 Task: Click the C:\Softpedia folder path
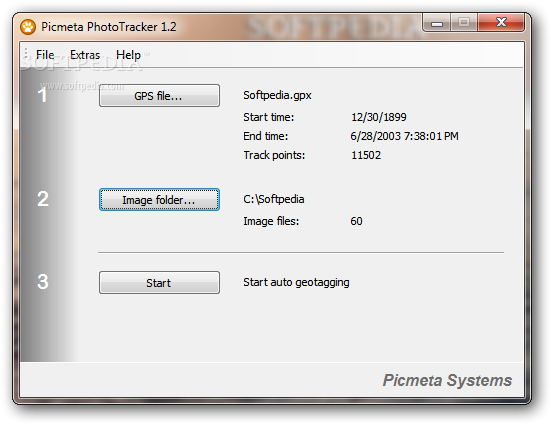274,199
